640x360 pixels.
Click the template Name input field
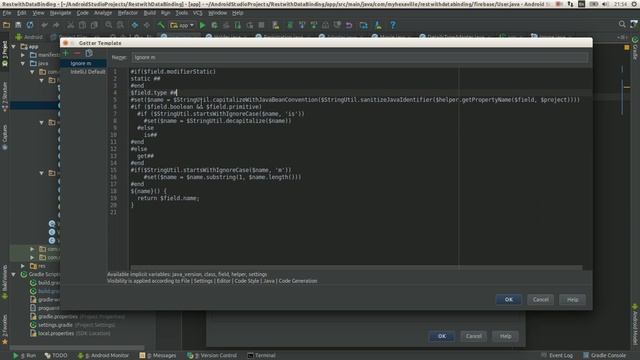[360, 58]
